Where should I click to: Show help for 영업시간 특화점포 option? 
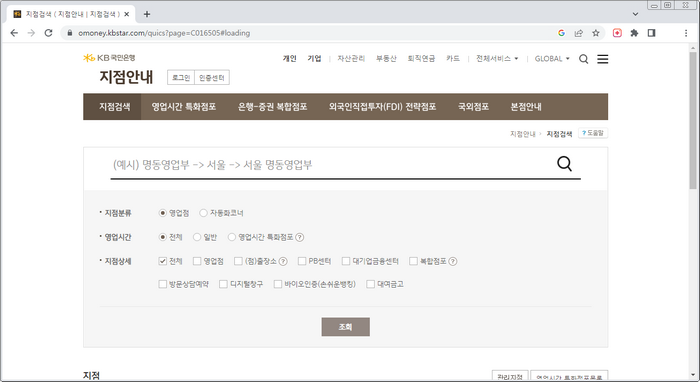coord(300,237)
